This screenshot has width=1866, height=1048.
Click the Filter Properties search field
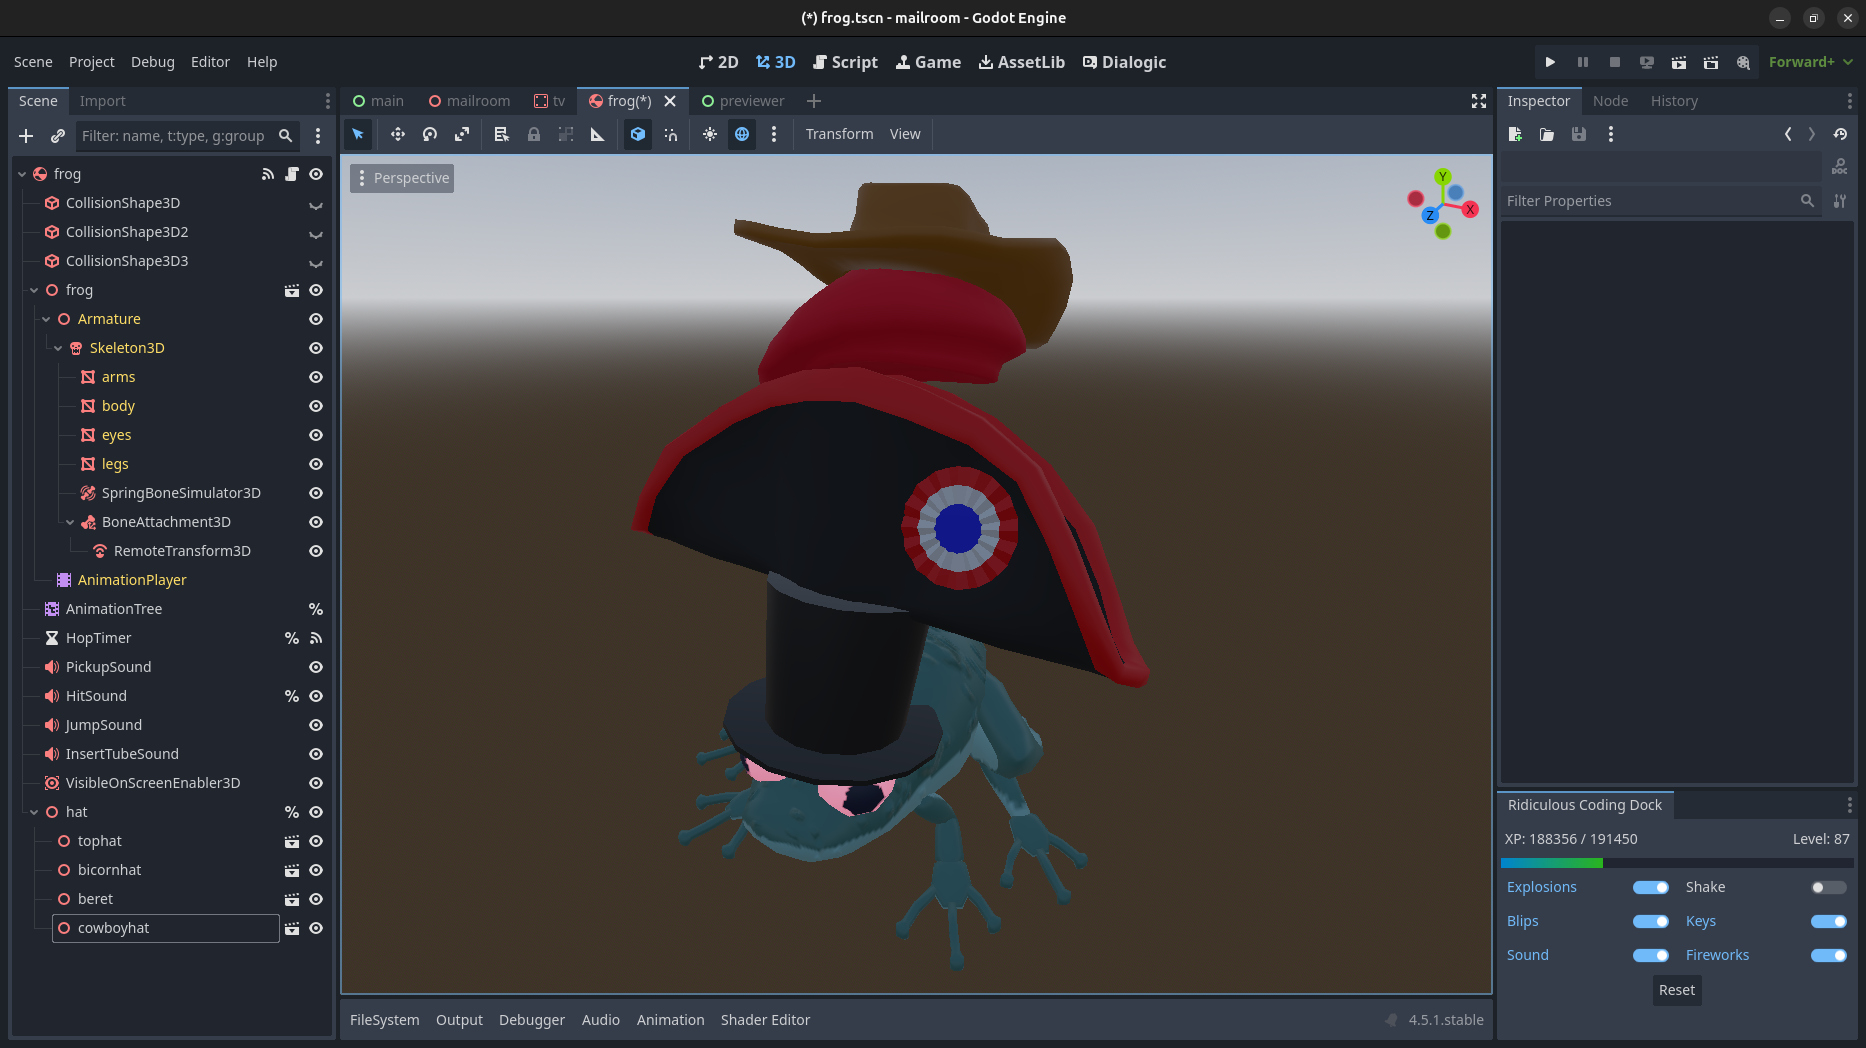pos(1650,201)
